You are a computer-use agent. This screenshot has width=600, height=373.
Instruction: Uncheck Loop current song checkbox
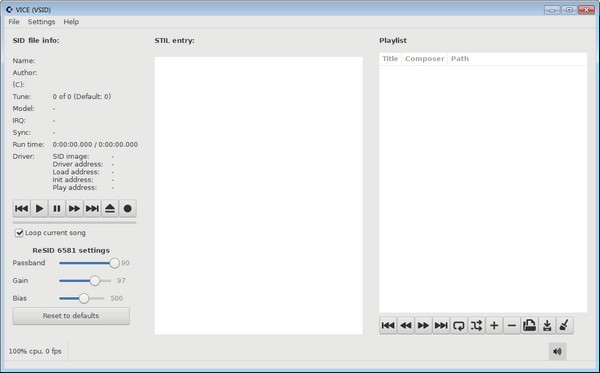pos(19,233)
